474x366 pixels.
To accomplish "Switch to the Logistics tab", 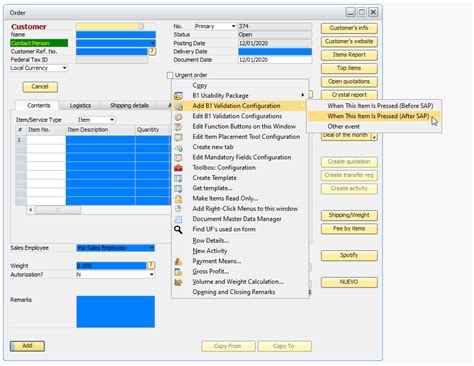I will coord(80,106).
